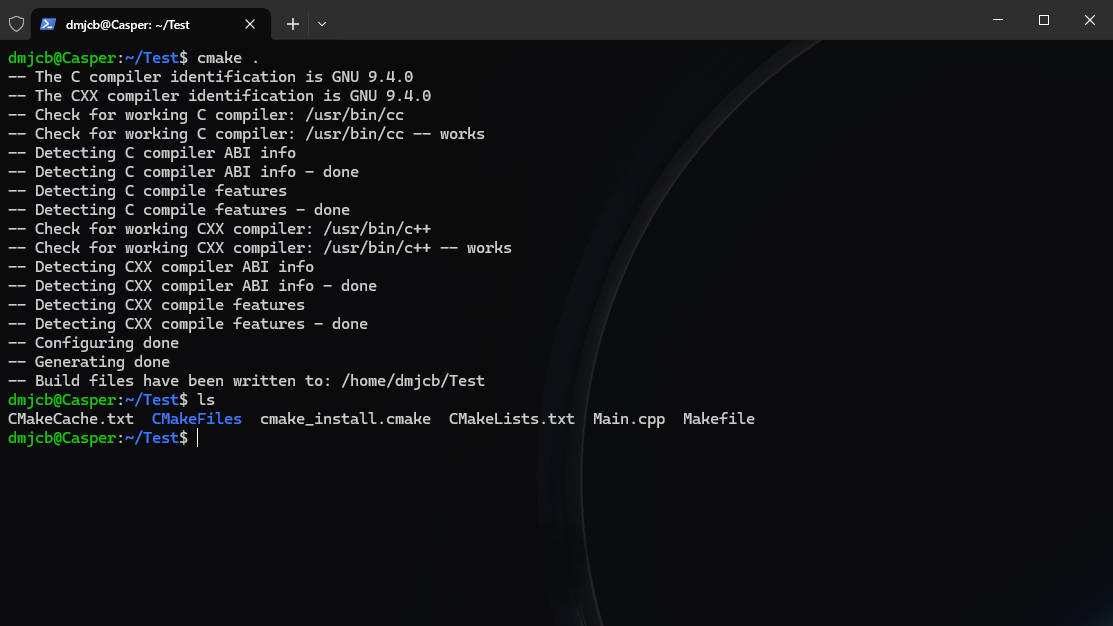Expand the new tab profile dropdown
1113x626 pixels.
322,24
